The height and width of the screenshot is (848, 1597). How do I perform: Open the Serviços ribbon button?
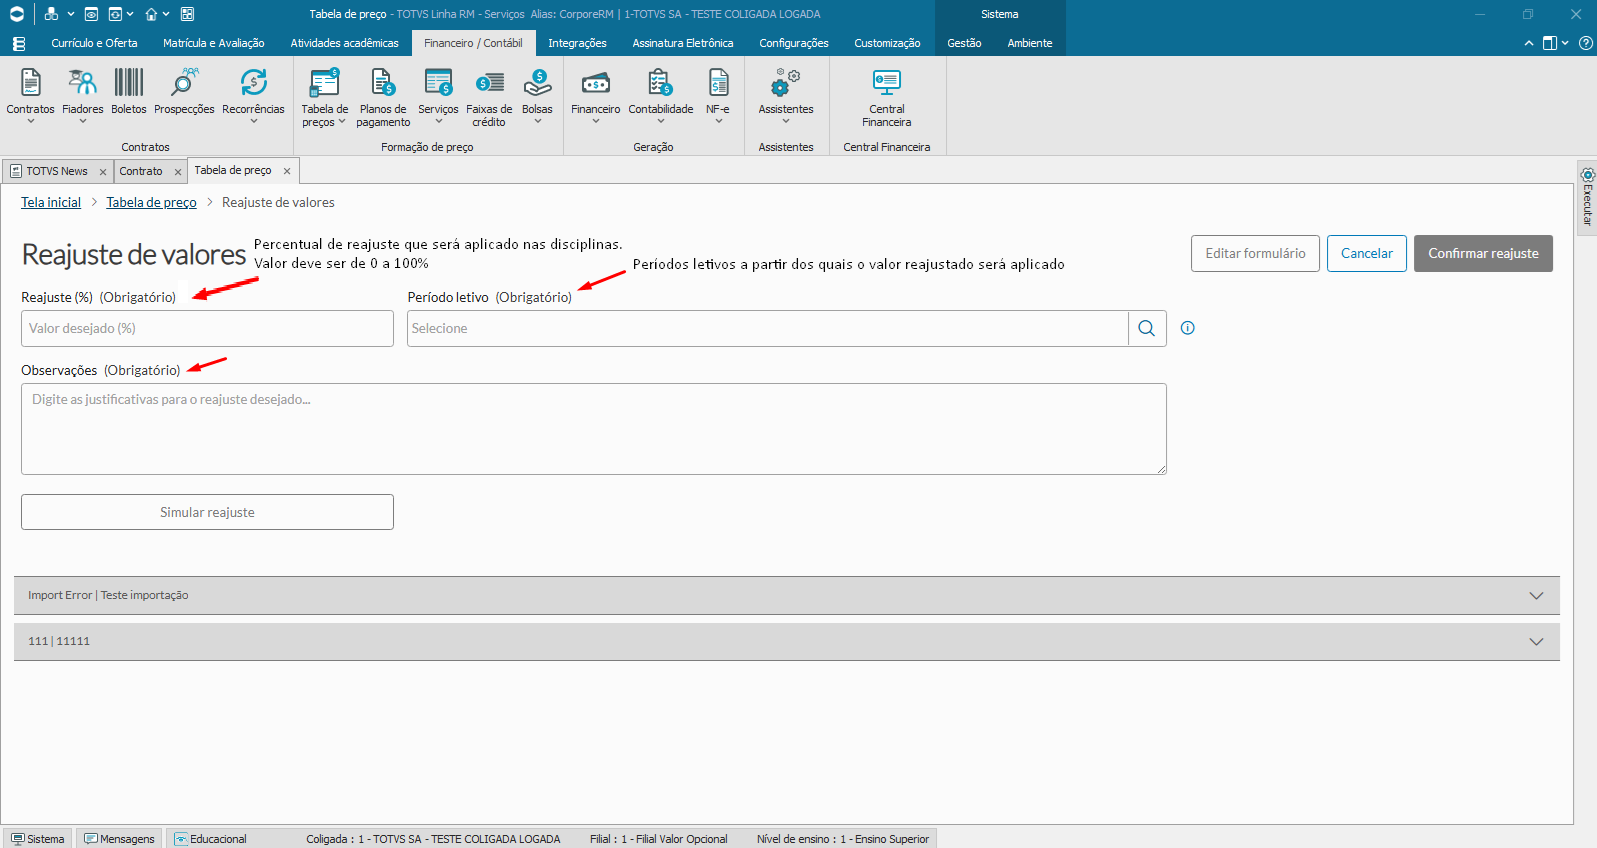click(438, 94)
